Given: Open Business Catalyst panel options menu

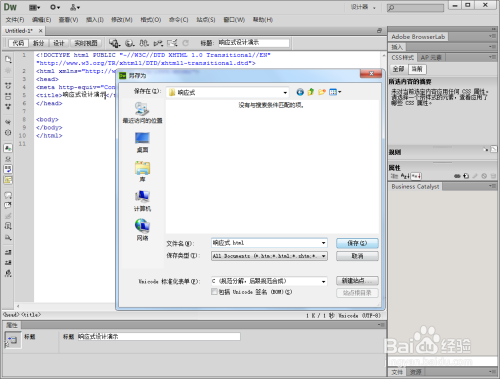Looking at the screenshot, I should tap(493, 186).
